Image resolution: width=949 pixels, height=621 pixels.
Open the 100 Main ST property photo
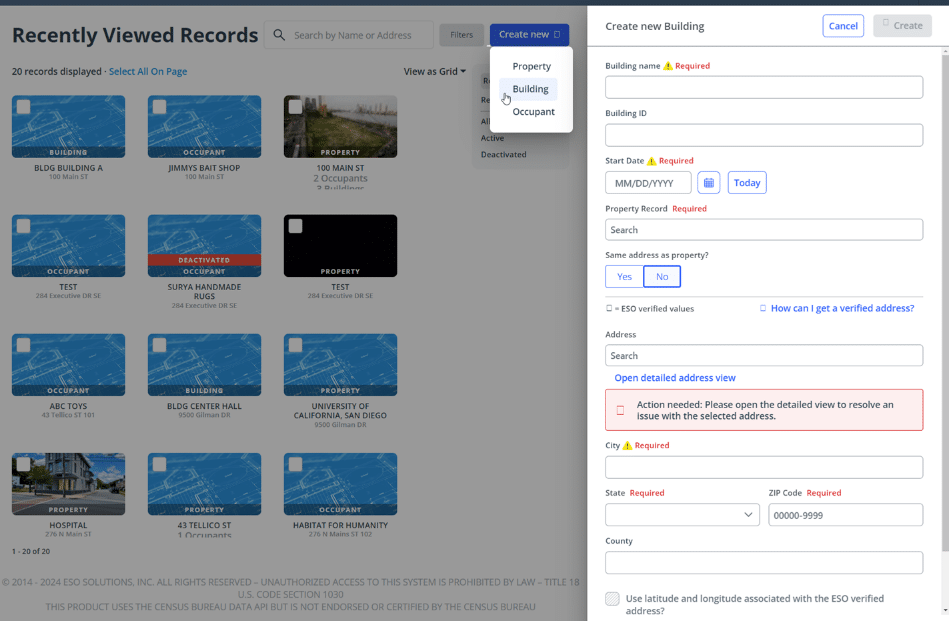(340, 126)
